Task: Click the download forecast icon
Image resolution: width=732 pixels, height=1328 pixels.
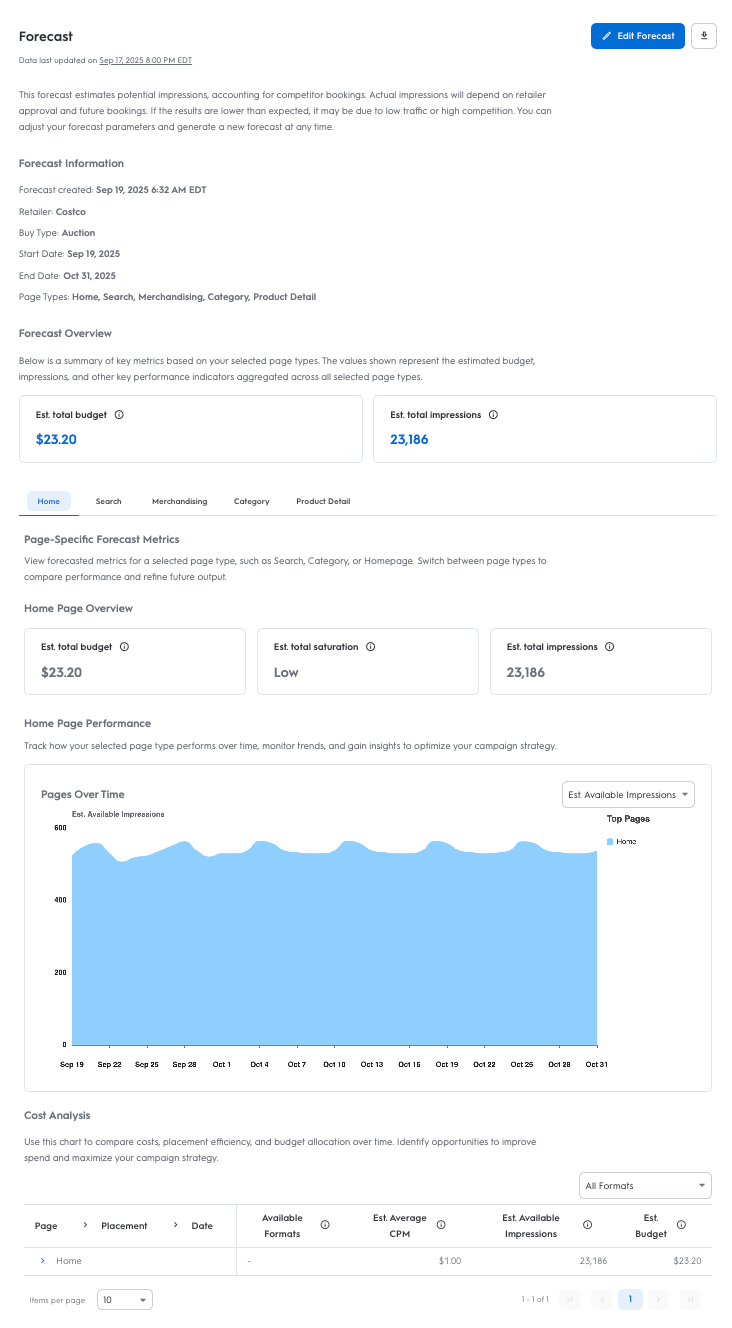Action: click(x=704, y=36)
